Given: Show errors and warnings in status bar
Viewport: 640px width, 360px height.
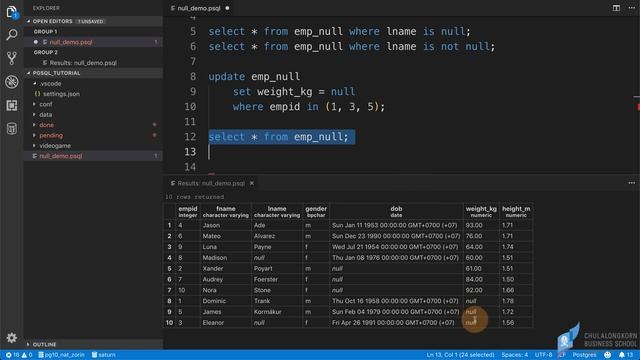Looking at the screenshot, I should point(19,355).
